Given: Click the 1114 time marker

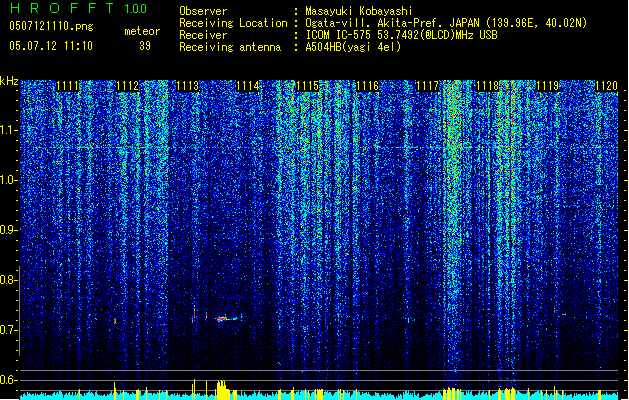Looking at the screenshot, I should [248, 86].
